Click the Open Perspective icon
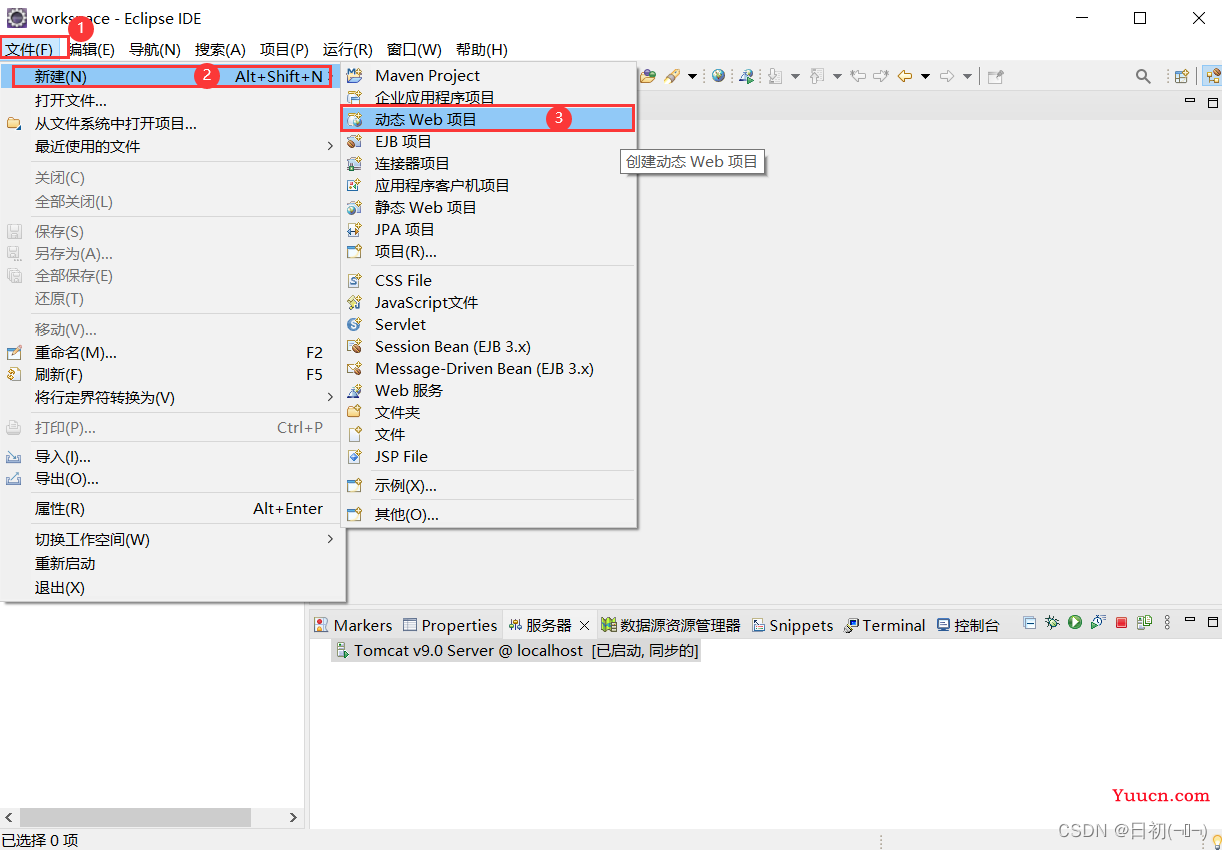Screen dimensions: 1222x850 click(x=1182, y=77)
